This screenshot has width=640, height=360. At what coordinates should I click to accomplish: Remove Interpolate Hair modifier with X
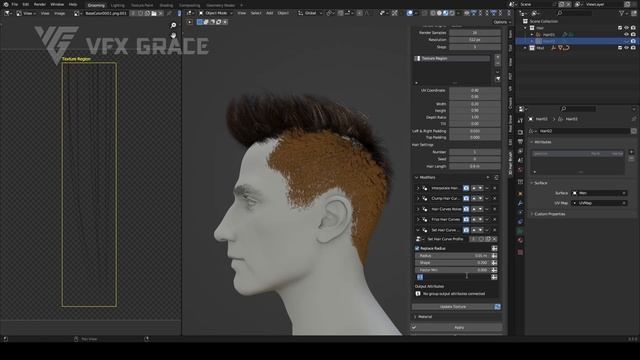(x=495, y=188)
